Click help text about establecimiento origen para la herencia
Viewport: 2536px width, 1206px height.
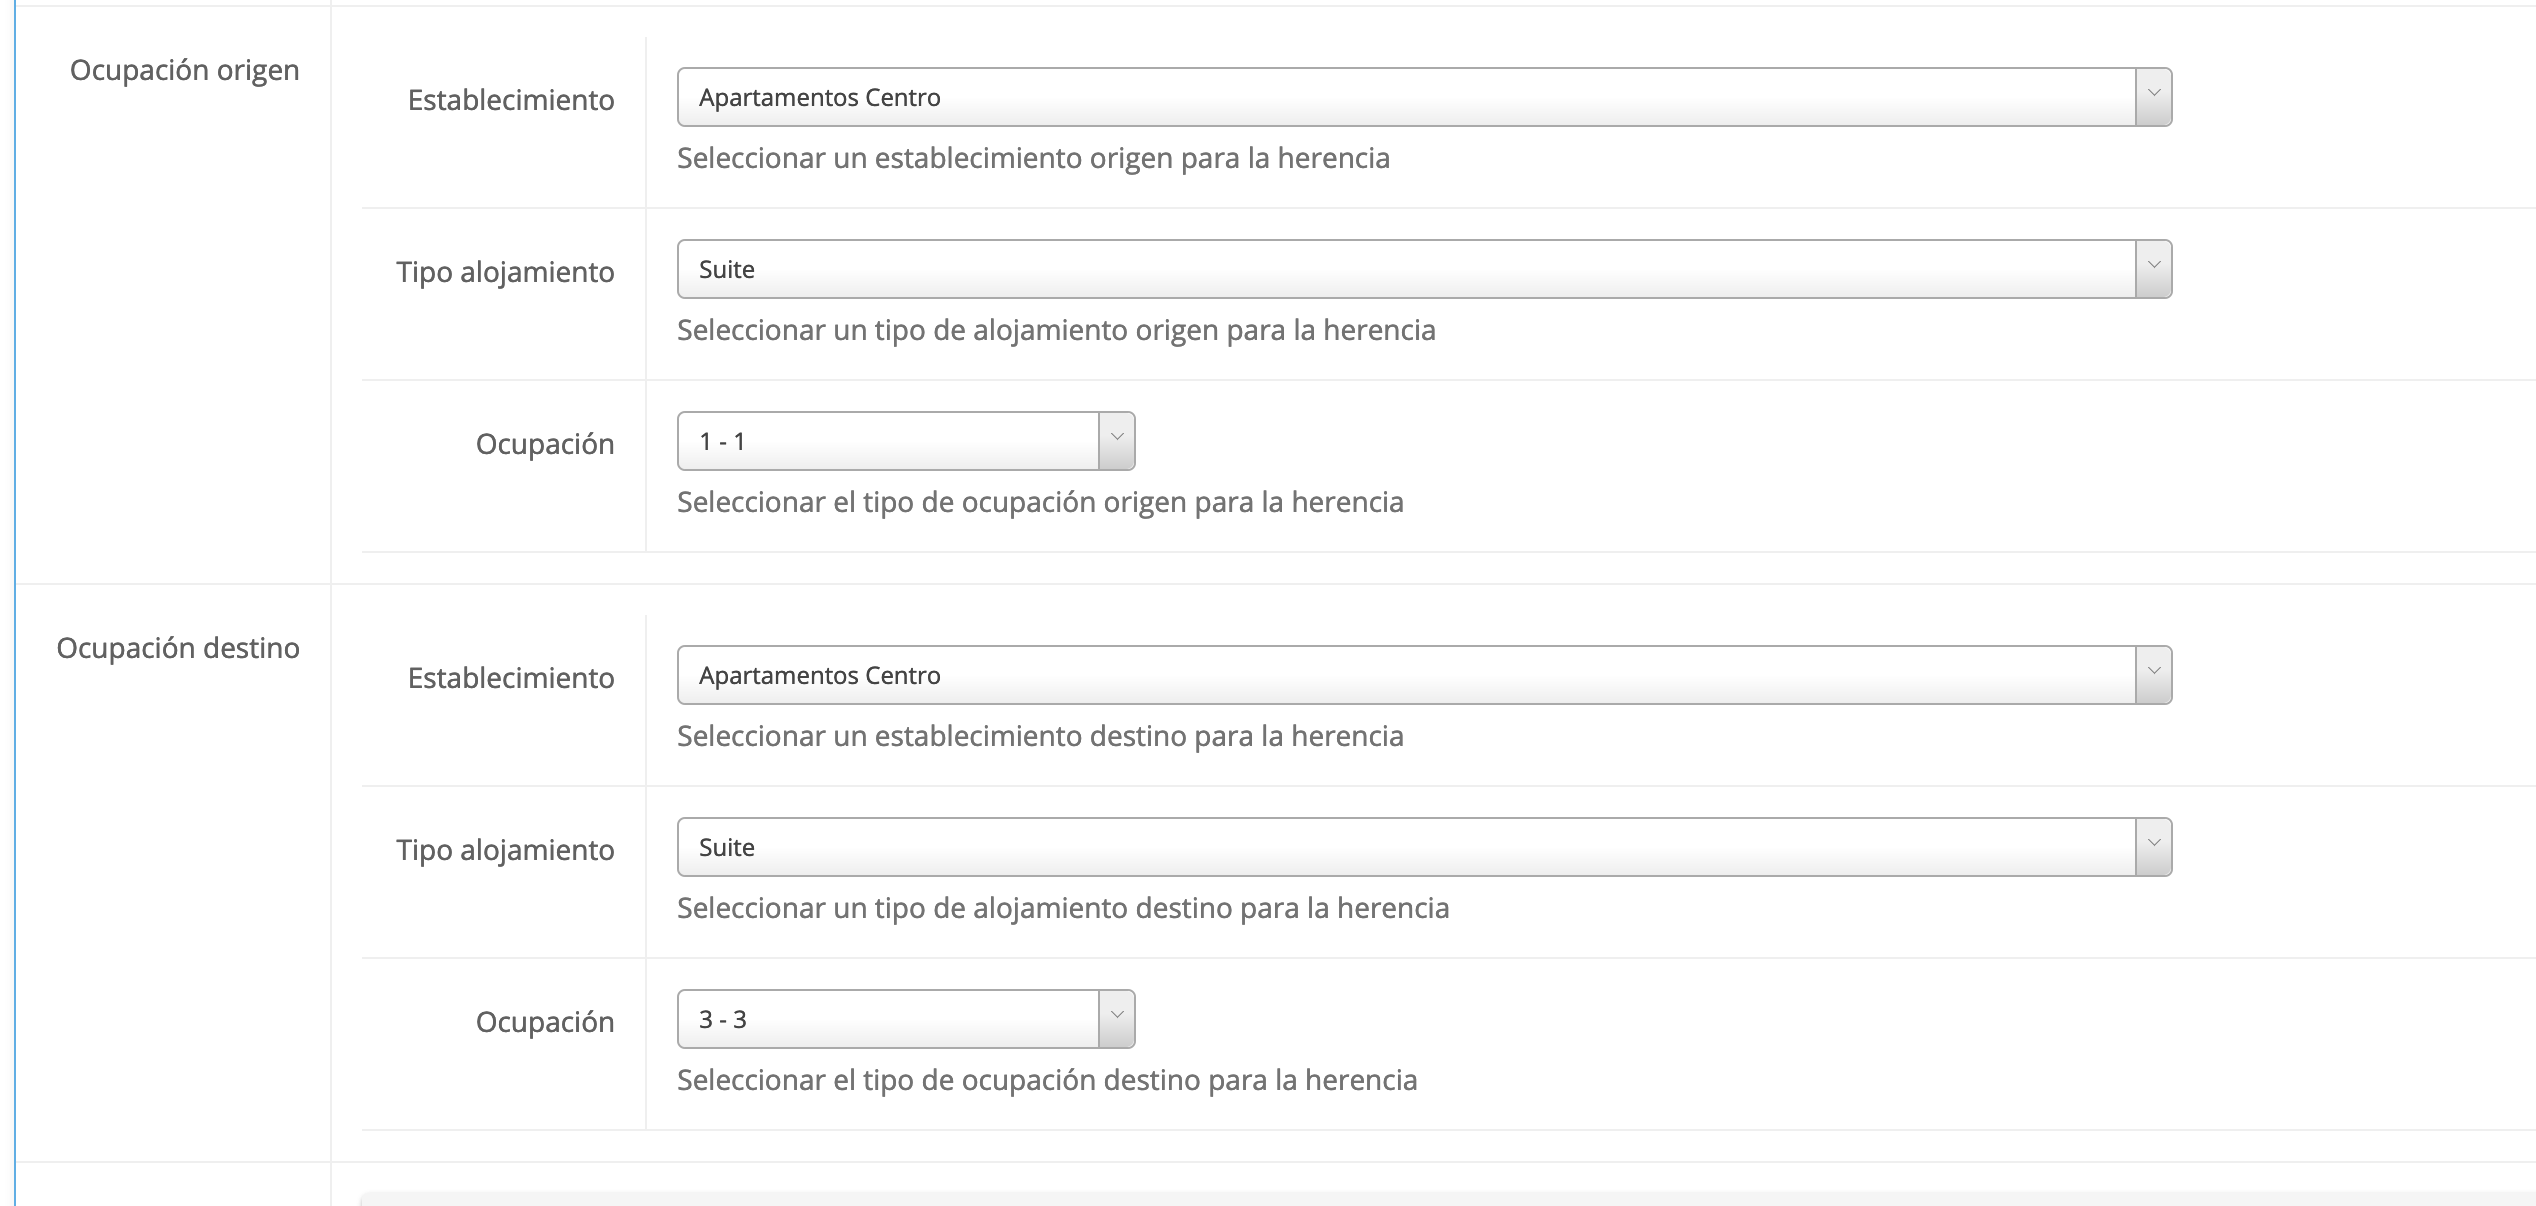pos(1033,158)
